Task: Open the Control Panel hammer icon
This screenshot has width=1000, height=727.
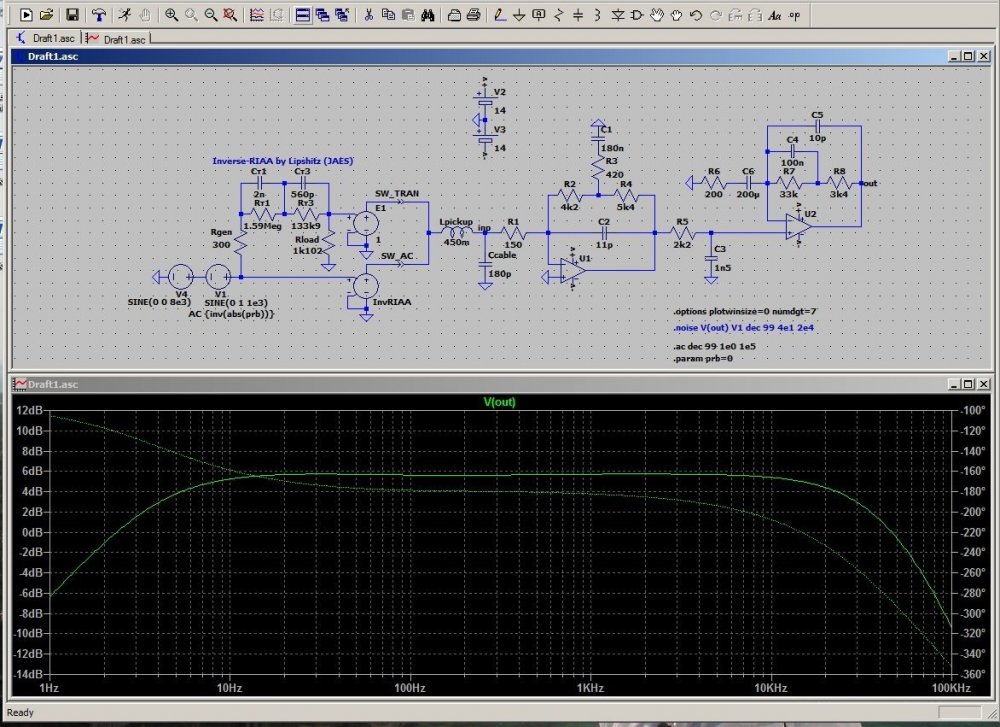Action: [x=98, y=15]
